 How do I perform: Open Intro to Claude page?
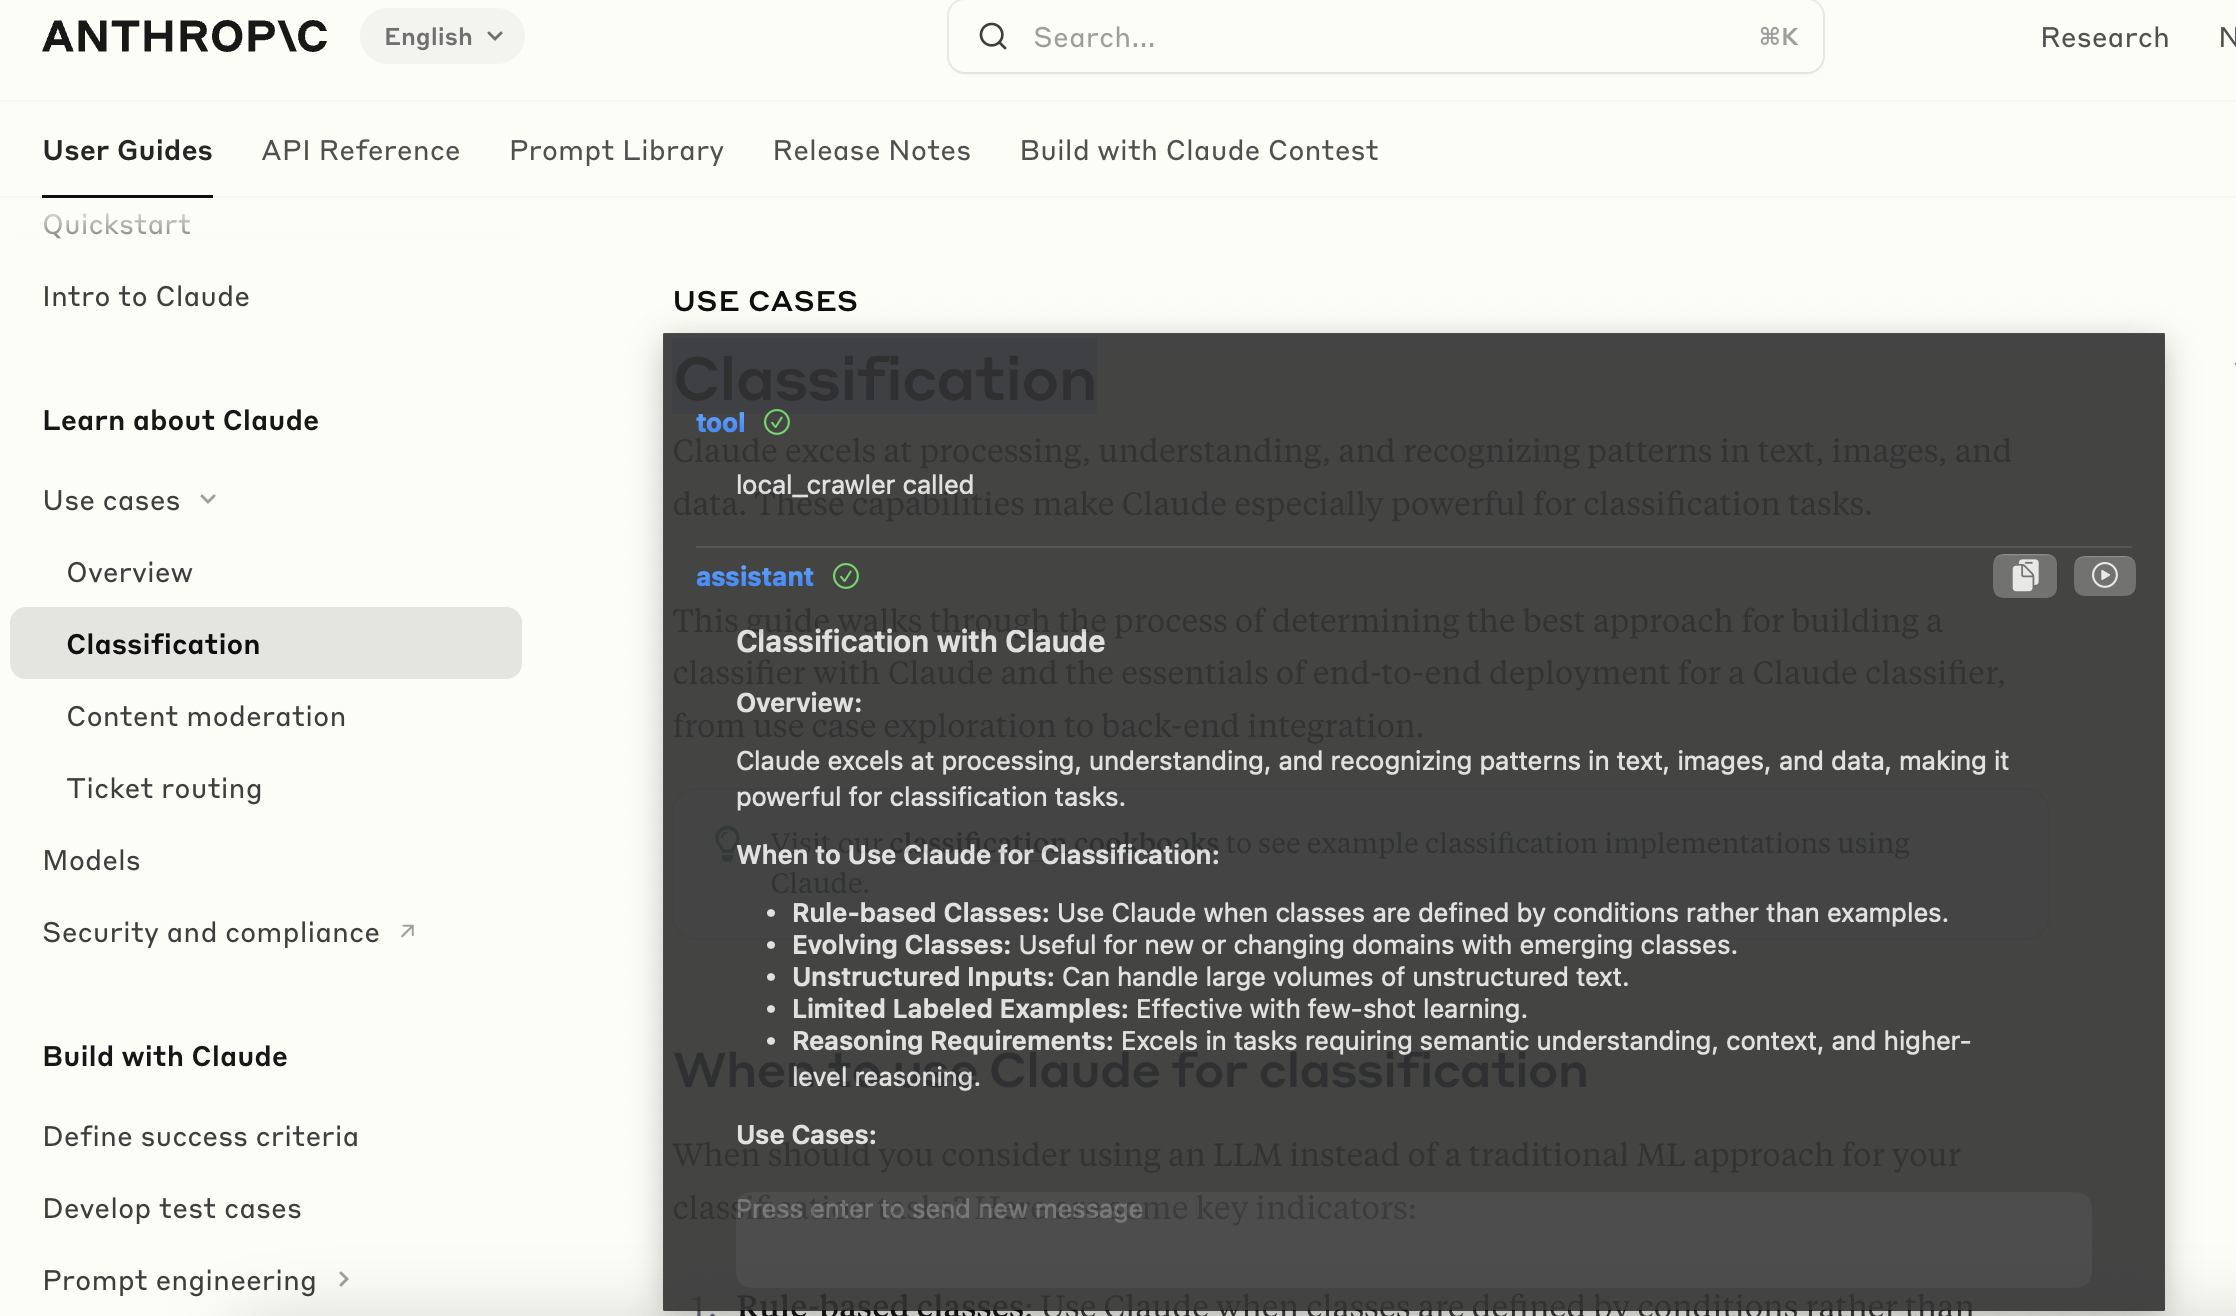point(146,296)
